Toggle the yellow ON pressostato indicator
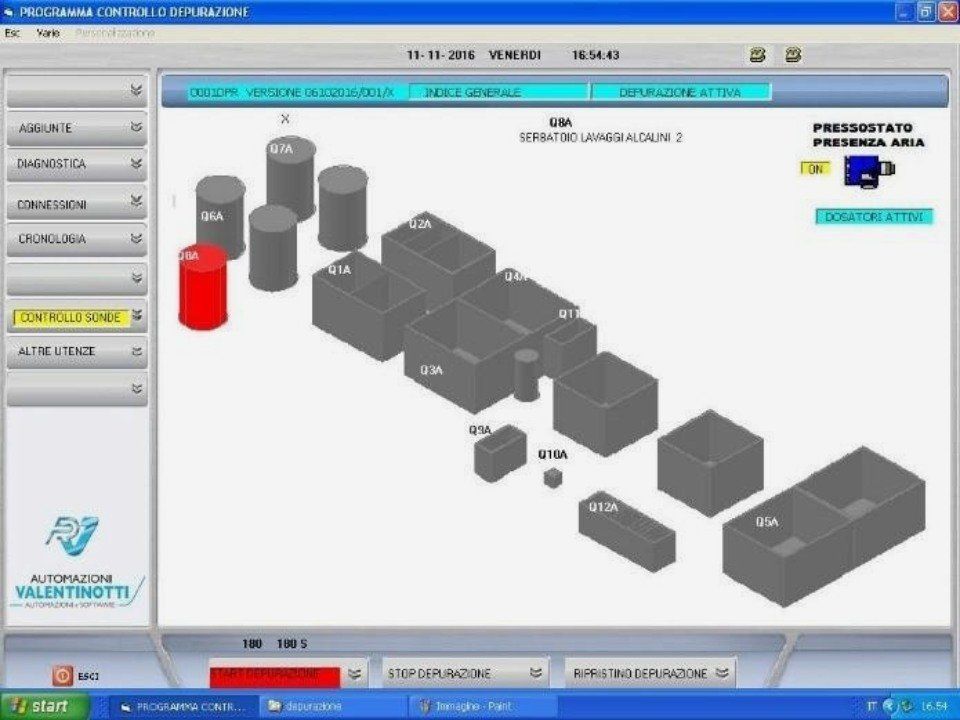The width and height of the screenshot is (960, 720). 816,169
